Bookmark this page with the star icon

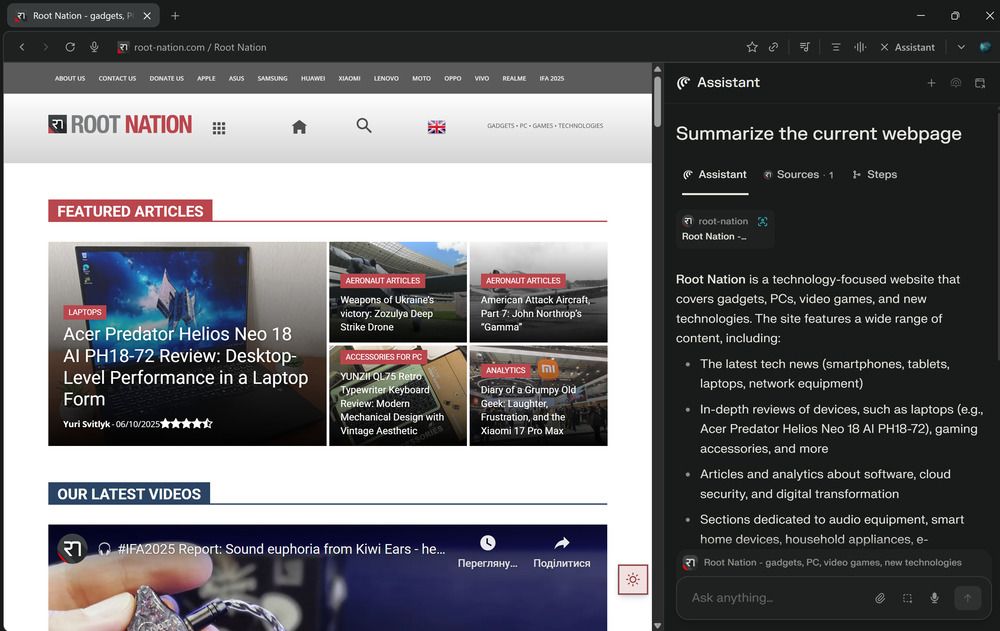[752, 47]
